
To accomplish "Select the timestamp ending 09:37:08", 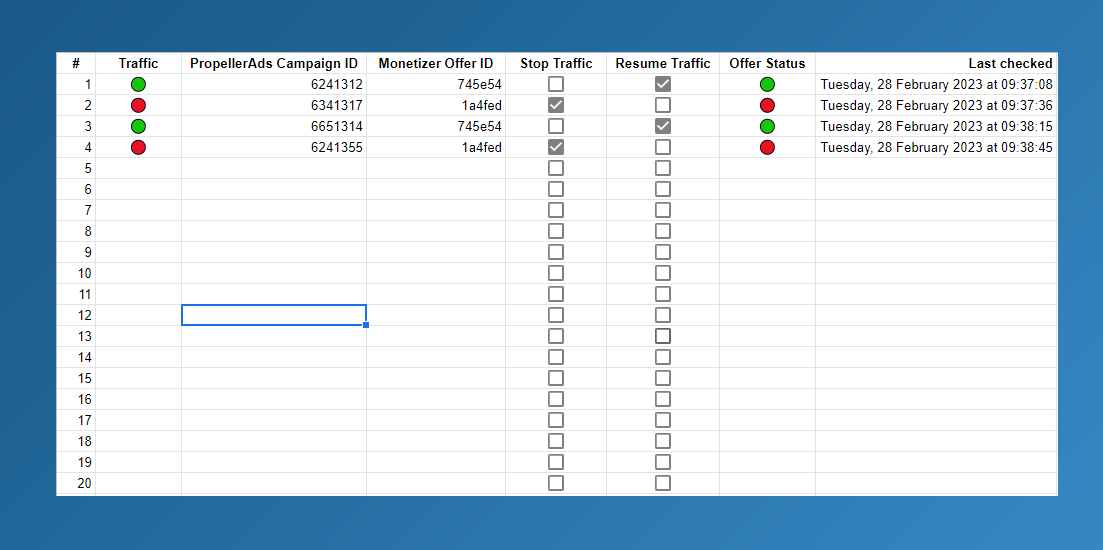I will click(x=936, y=84).
